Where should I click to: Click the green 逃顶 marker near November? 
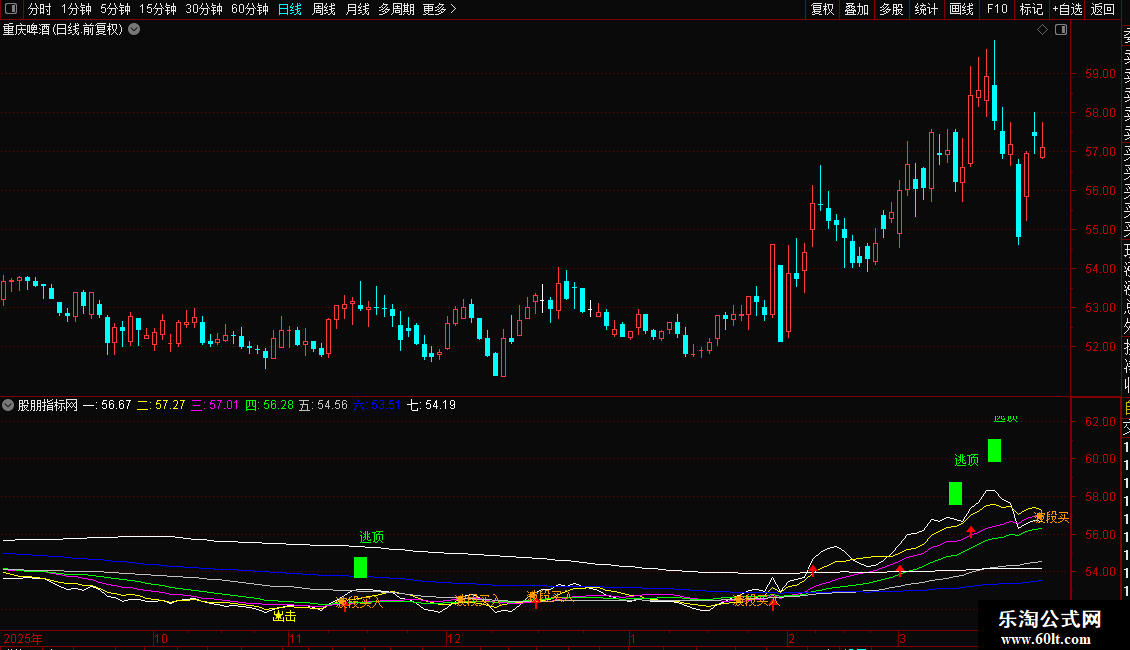360,567
